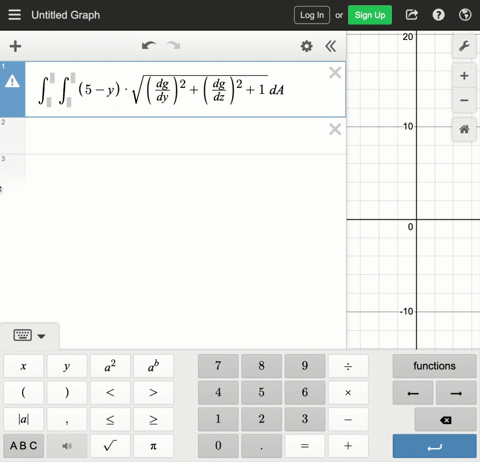Zoom in on the graph
480x462 pixels.
[464, 76]
